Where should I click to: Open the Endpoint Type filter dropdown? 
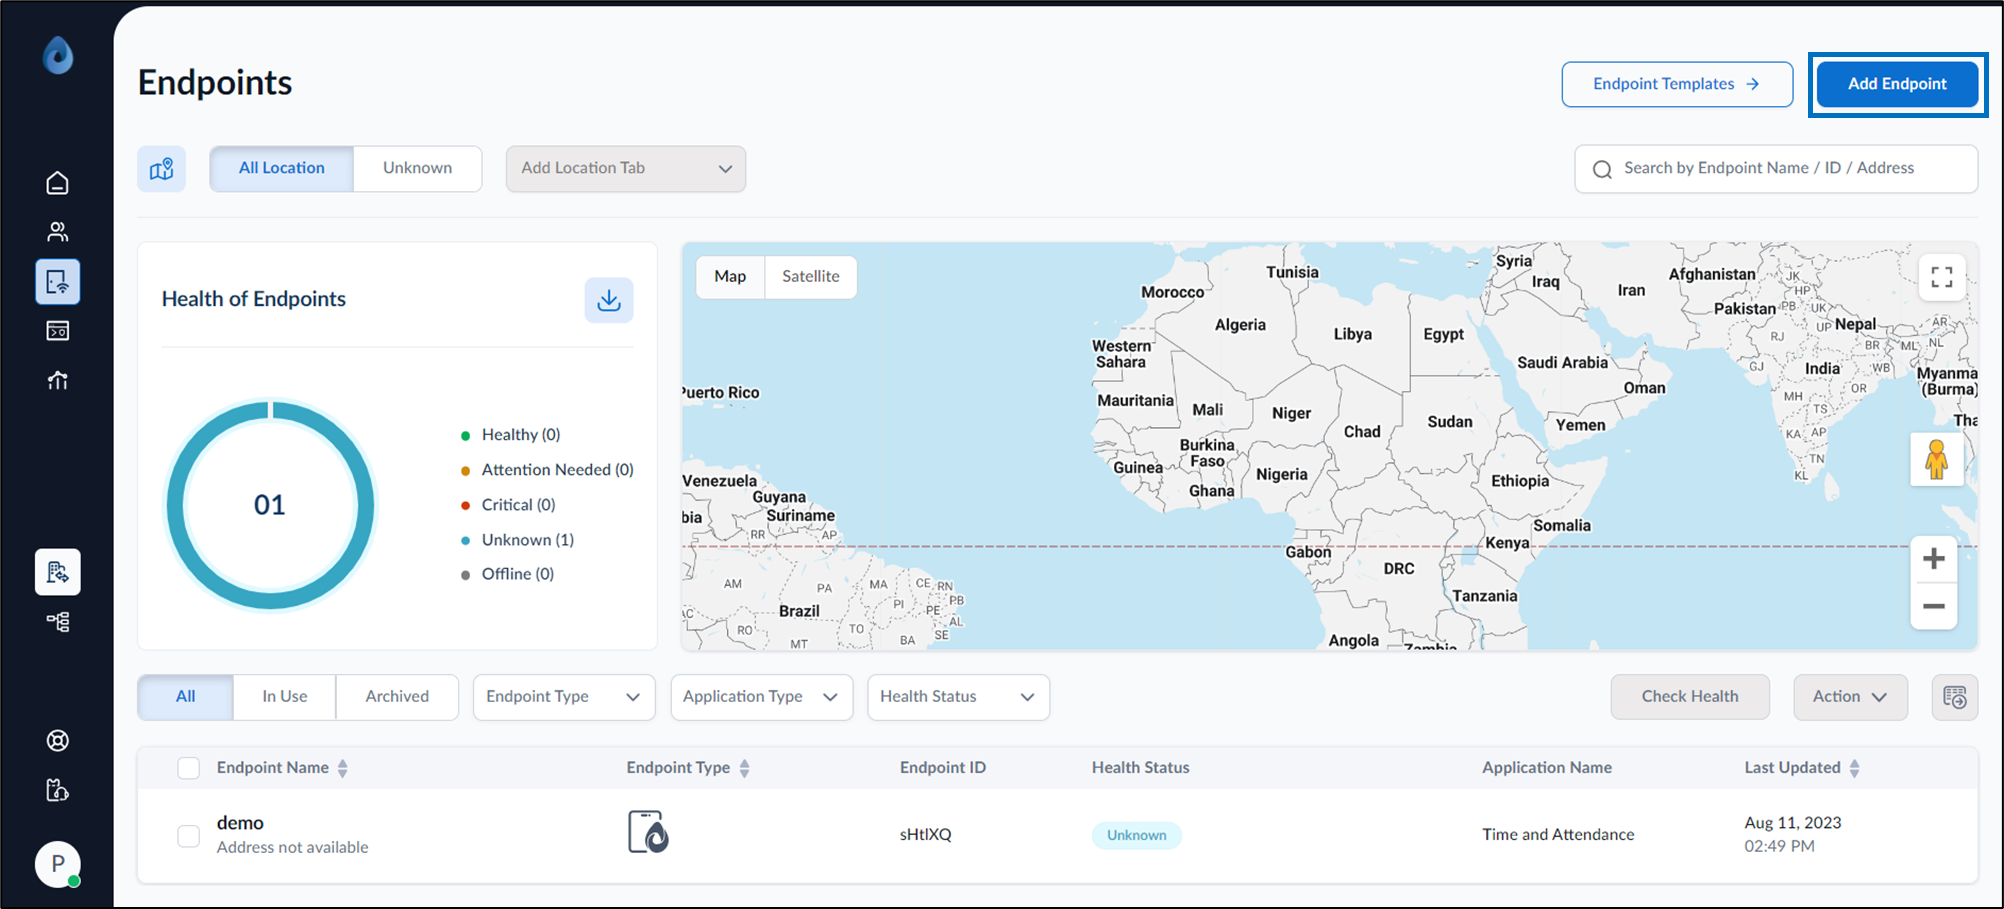point(564,697)
